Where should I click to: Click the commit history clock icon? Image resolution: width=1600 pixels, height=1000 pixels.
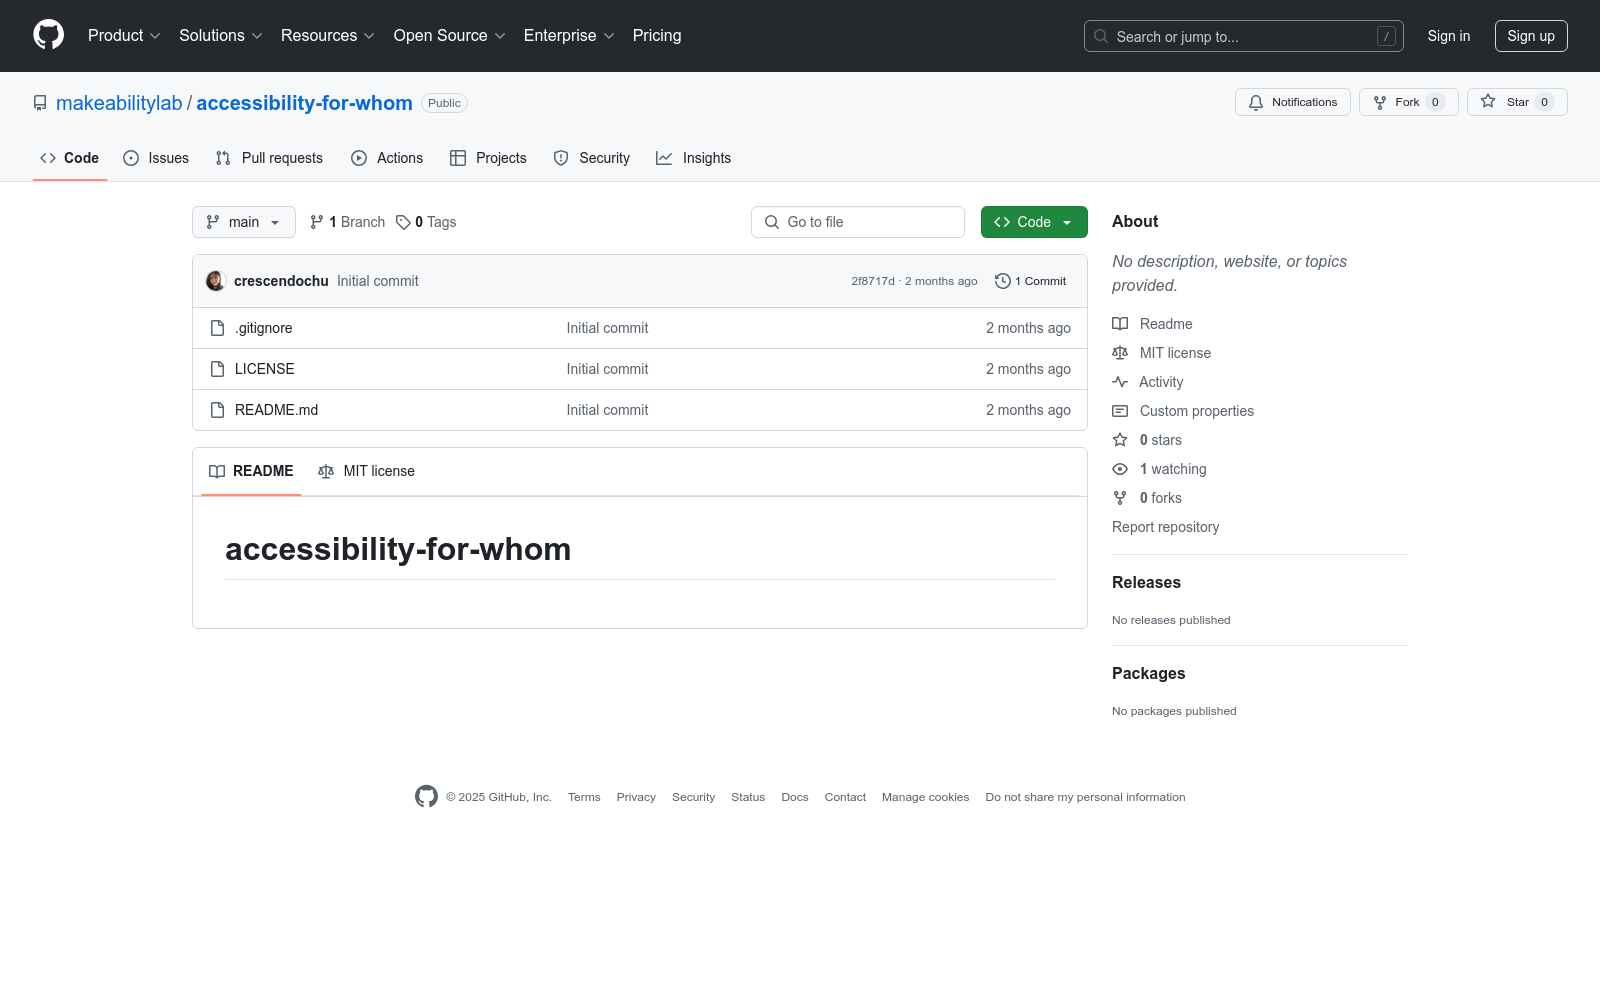coord(1002,281)
